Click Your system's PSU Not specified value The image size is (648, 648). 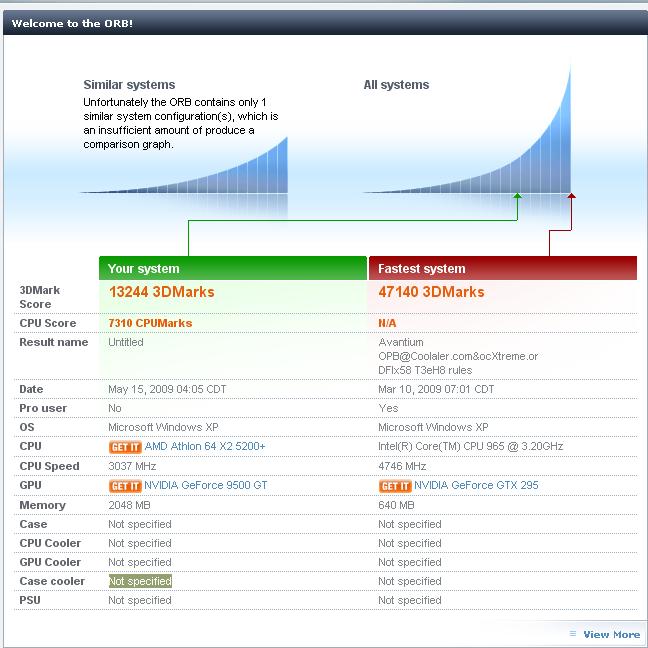[x=140, y=600]
